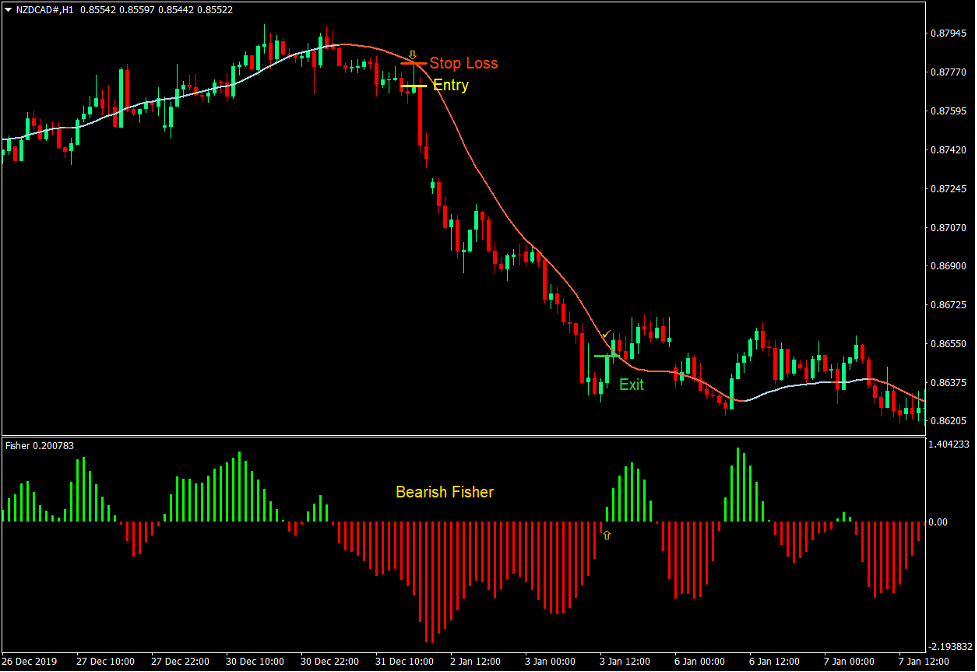The width and height of the screenshot is (977, 672).
Task: Click 0.87945 on the price axis
Action: [x=947, y=33]
